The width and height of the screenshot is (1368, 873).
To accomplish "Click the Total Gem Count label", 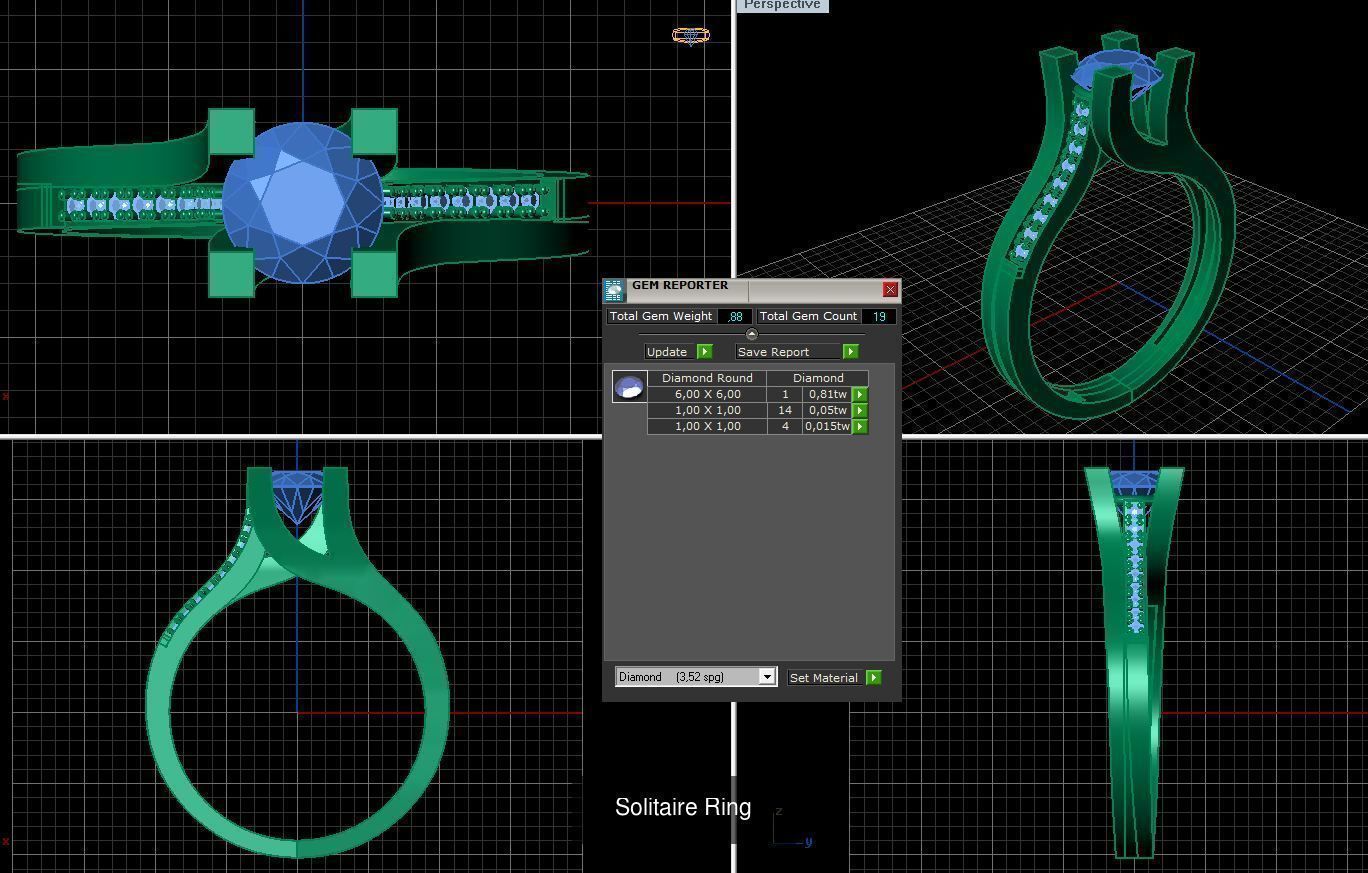I will click(x=808, y=316).
